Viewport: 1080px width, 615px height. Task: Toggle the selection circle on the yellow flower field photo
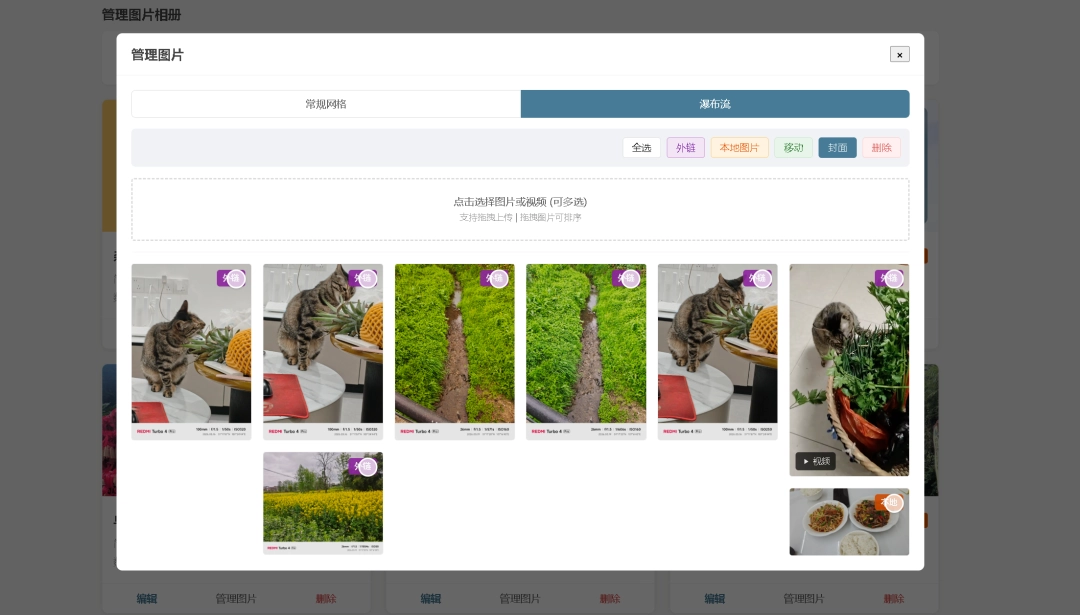367,467
